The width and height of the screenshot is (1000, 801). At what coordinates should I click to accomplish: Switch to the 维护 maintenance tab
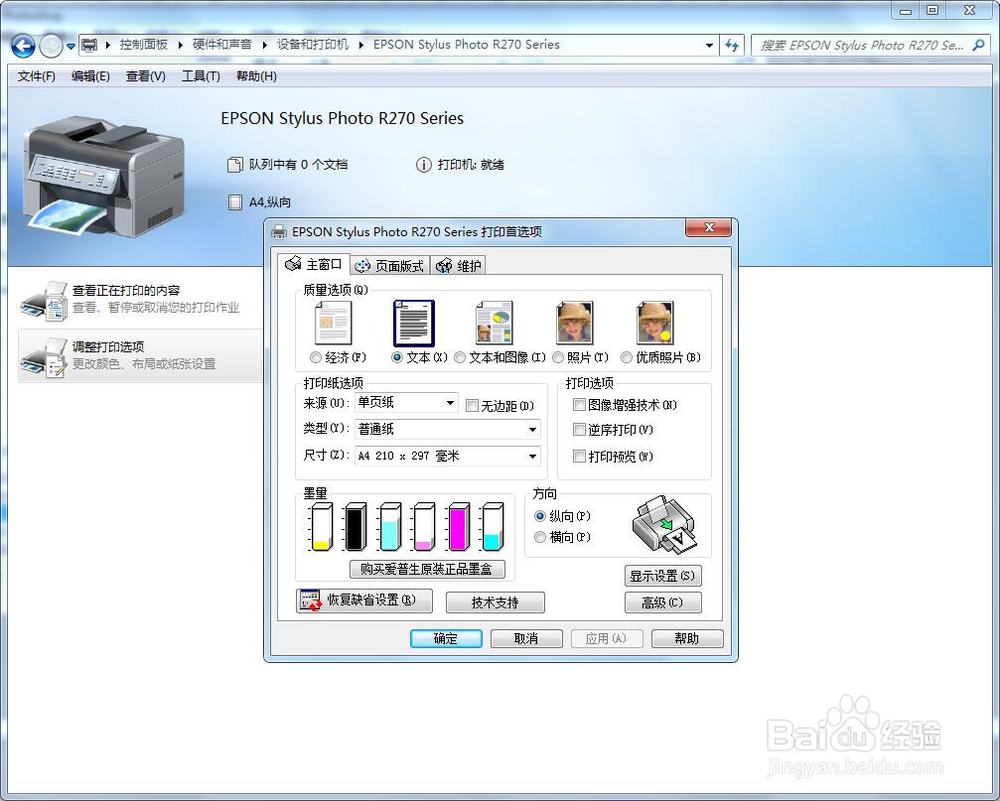(x=458, y=264)
